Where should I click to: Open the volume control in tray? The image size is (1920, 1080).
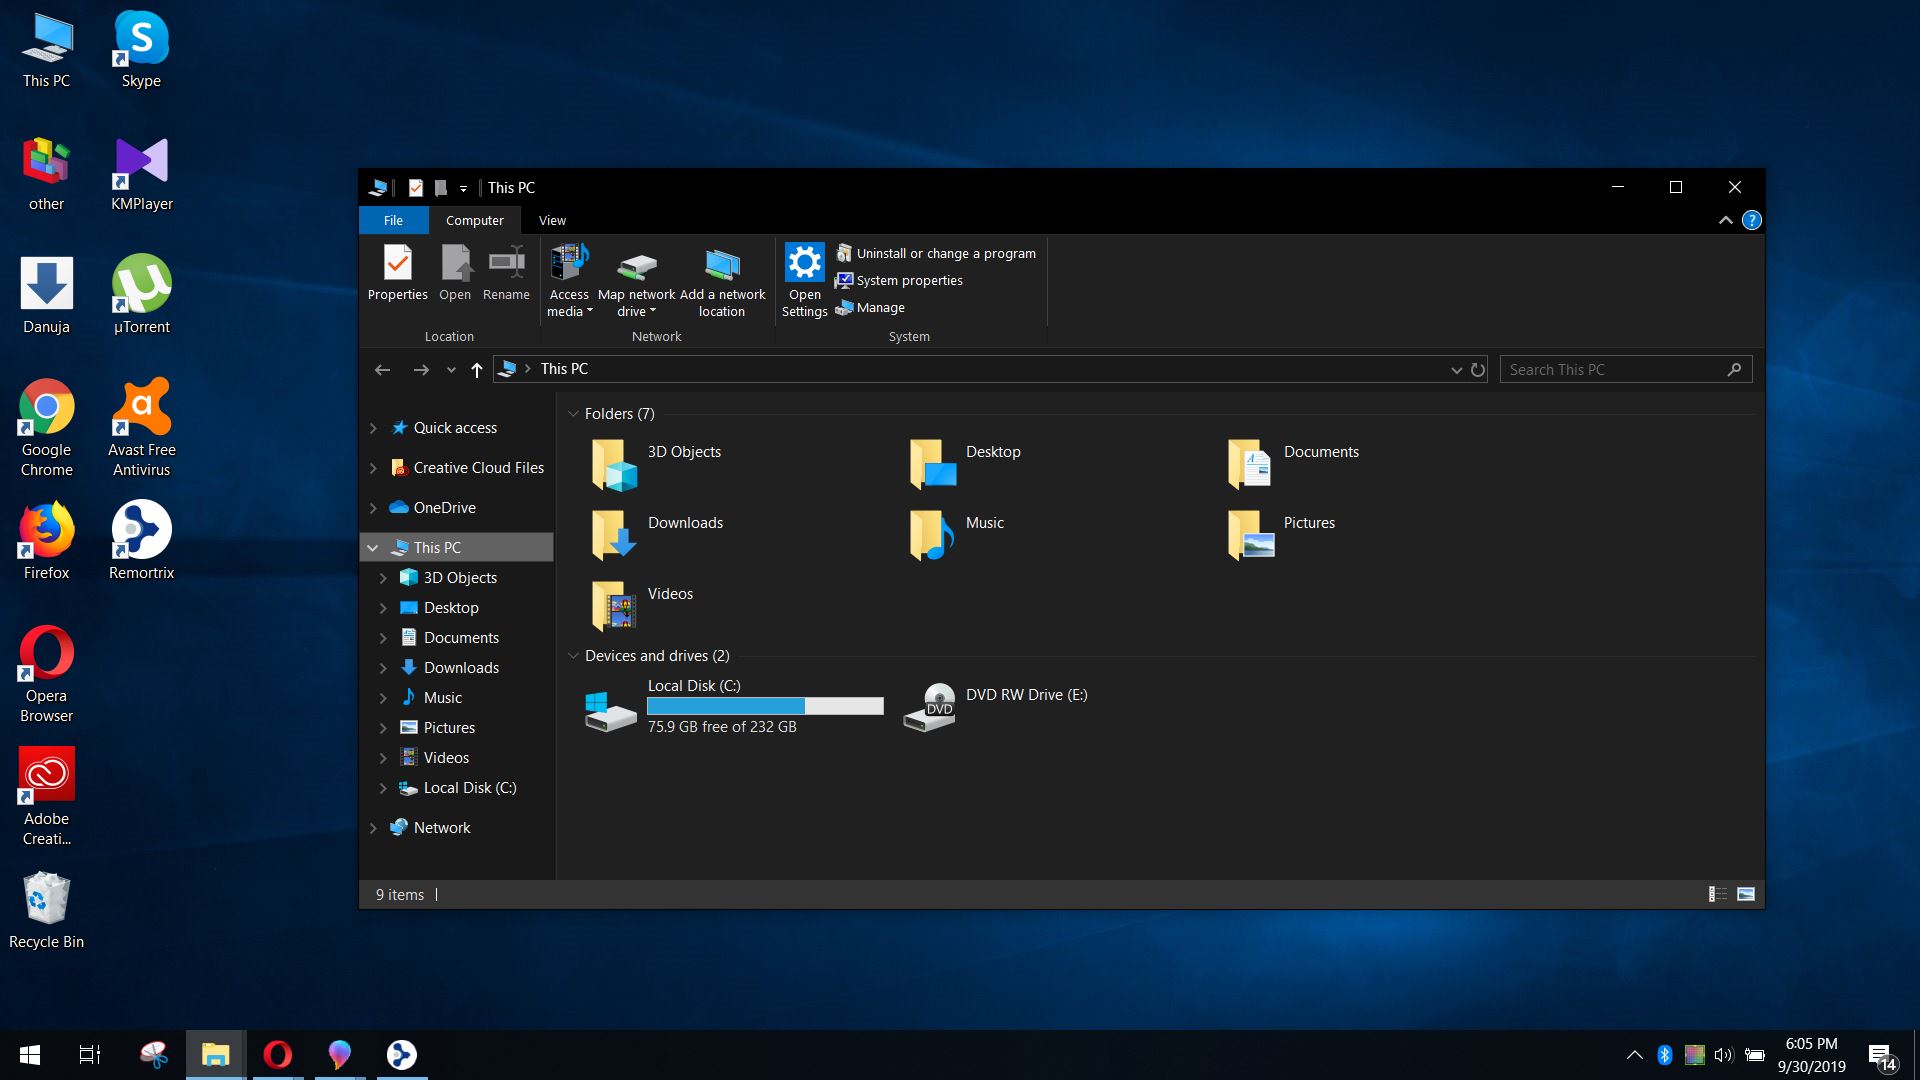pyautogui.click(x=1723, y=1055)
